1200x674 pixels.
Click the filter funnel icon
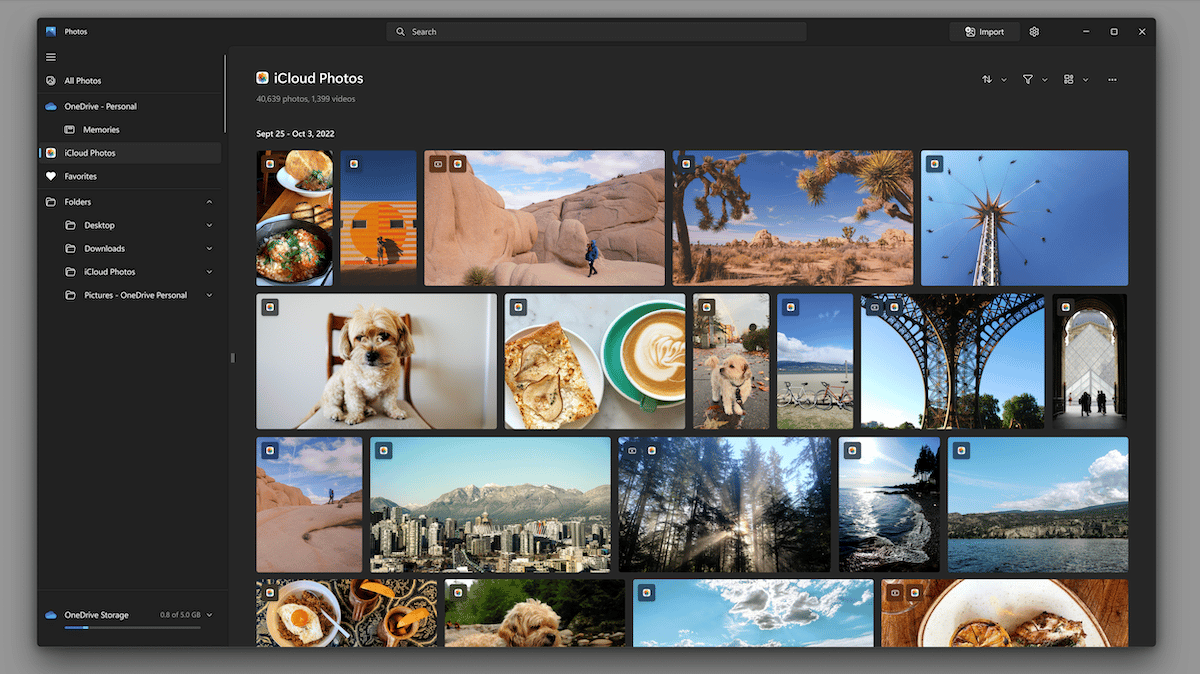pyautogui.click(x=1027, y=80)
